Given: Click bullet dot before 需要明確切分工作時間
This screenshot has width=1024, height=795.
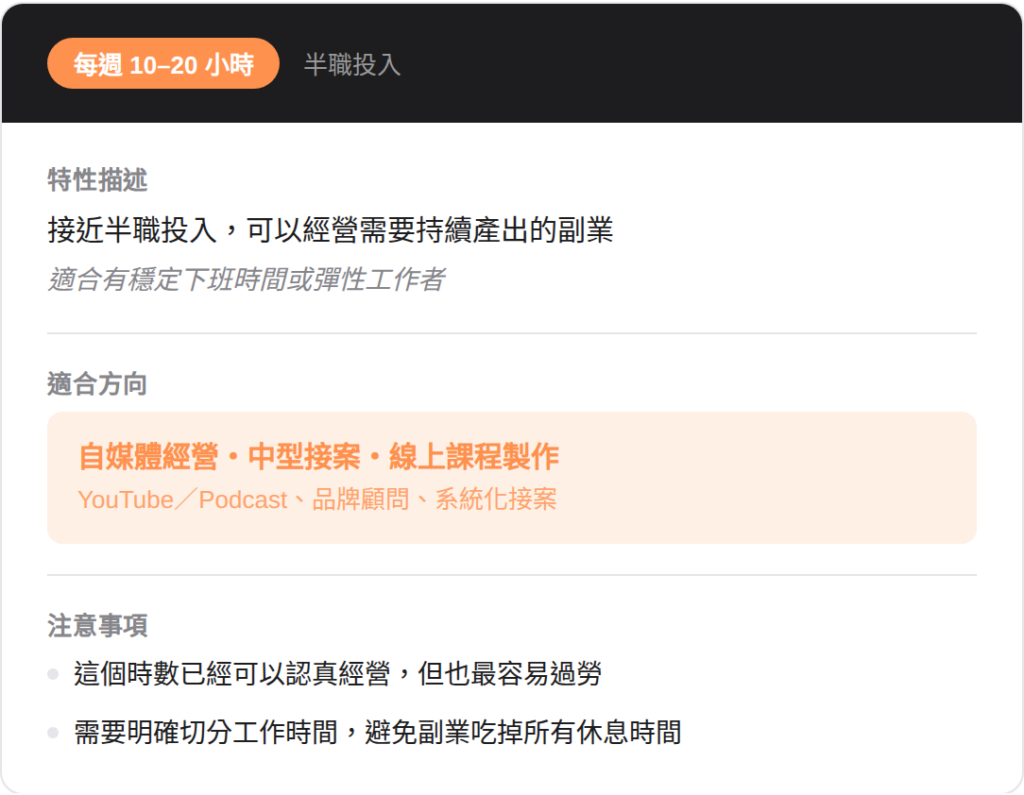Looking at the screenshot, I should [x=53, y=733].
